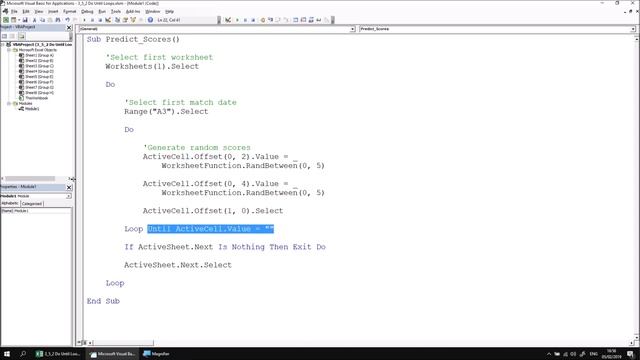The height and width of the screenshot is (360, 640).
Task: Open the Object Browser toolbar icon
Action: [133, 20]
